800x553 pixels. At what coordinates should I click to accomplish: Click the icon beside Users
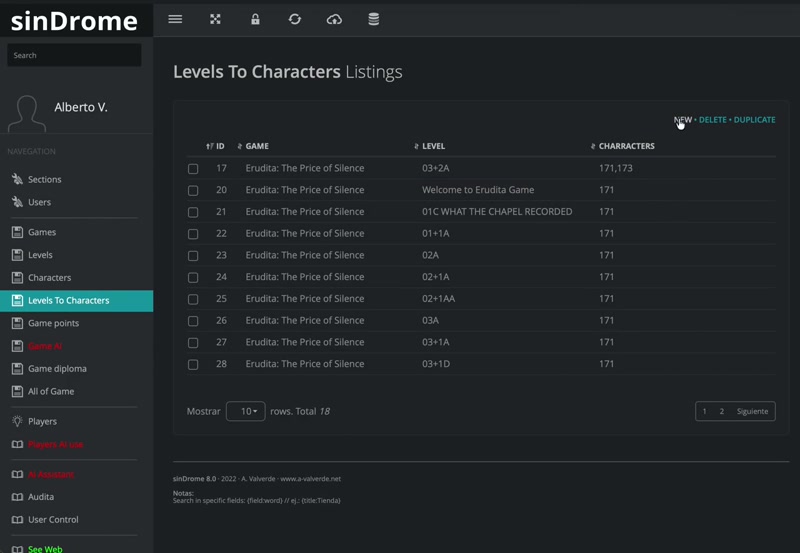click(17, 202)
